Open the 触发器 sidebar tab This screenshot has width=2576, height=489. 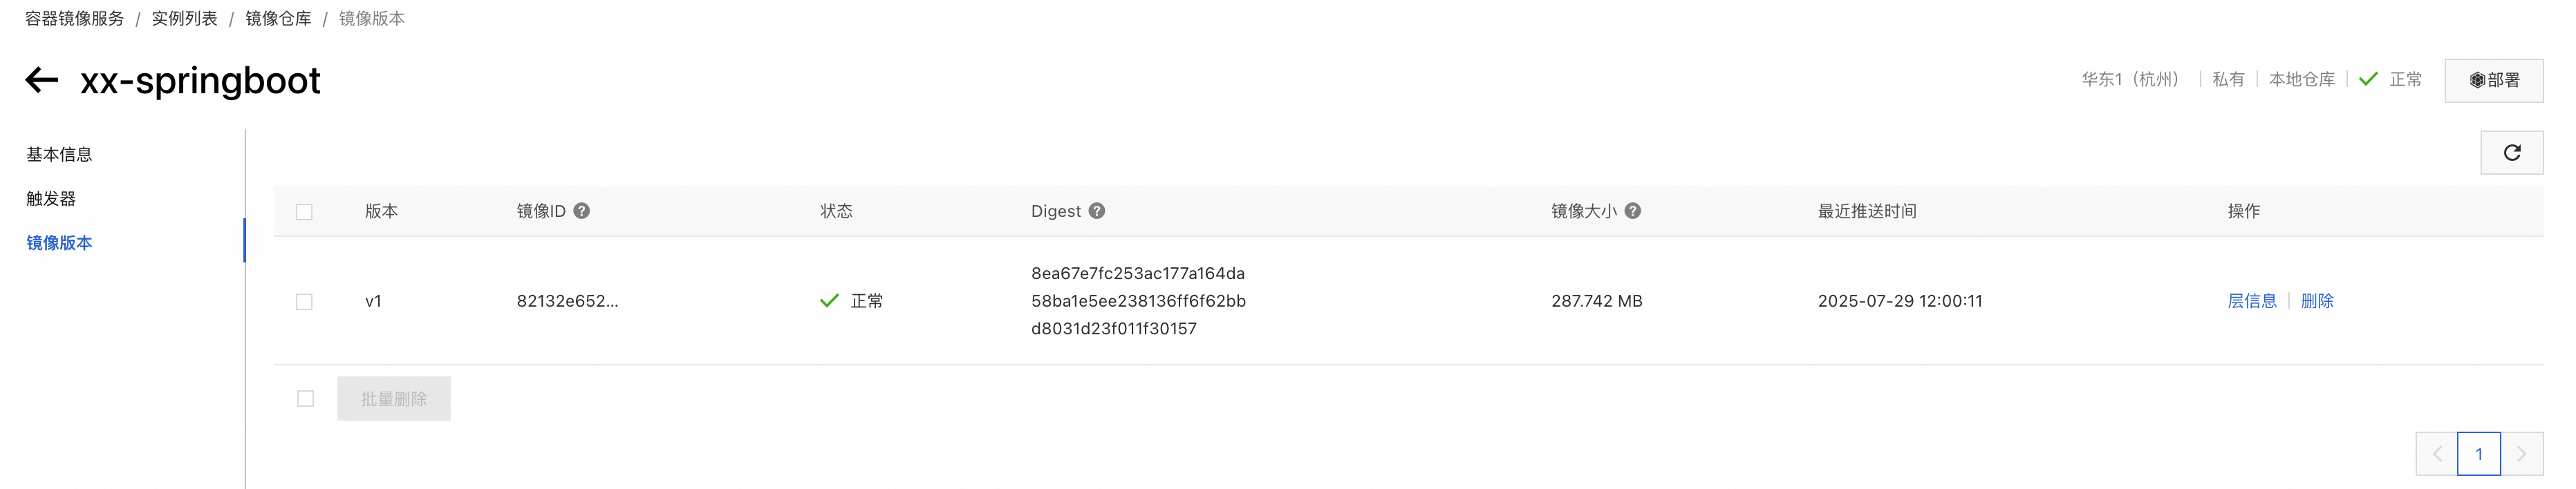(x=51, y=198)
